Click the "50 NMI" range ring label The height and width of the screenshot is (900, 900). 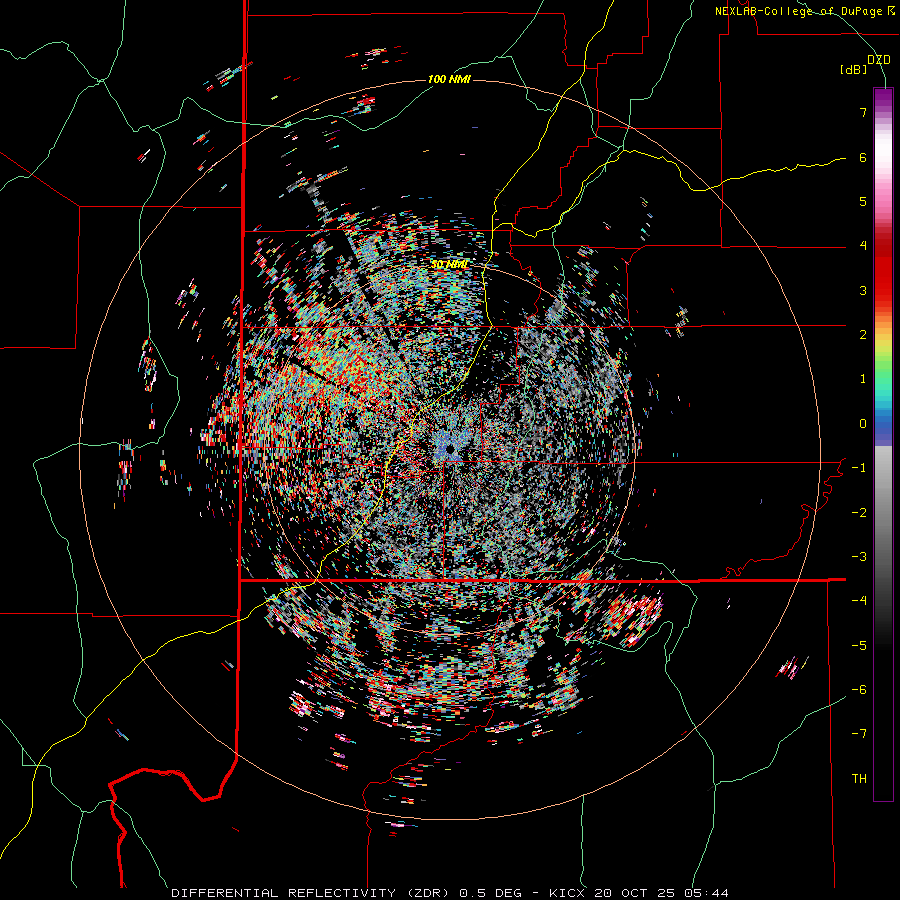click(x=449, y=265)
